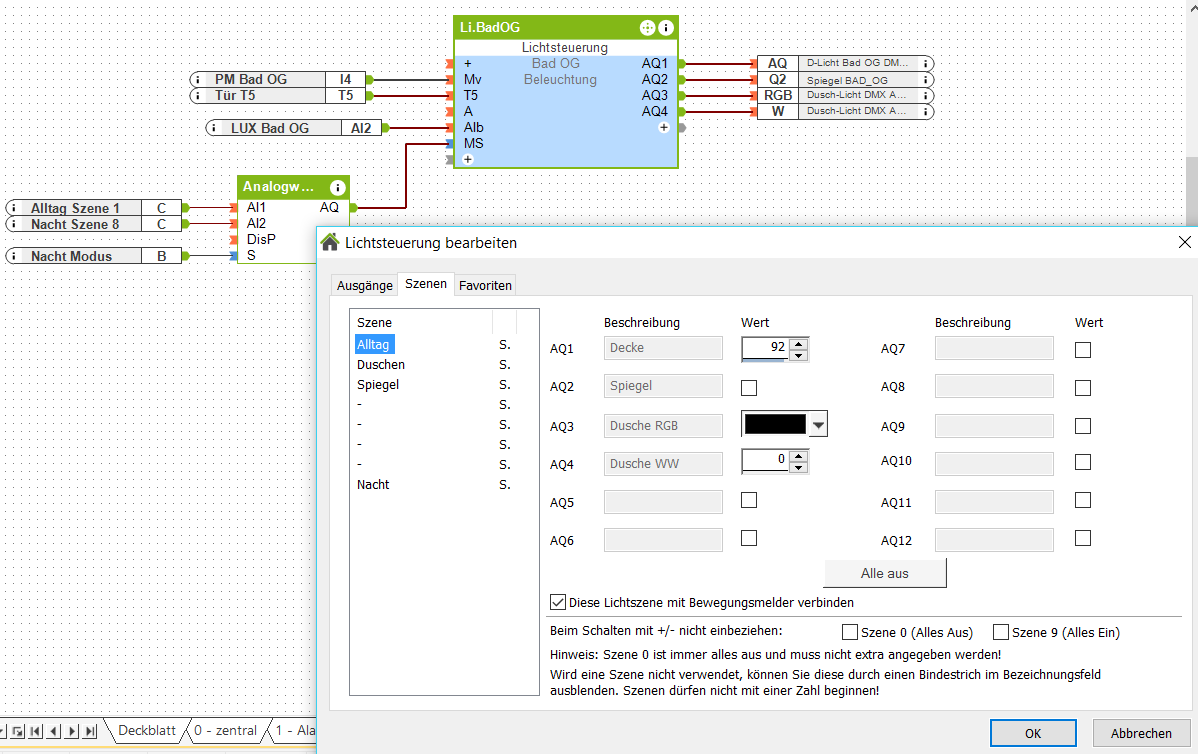Screen dimensions: 1198x754
Task: Decrease the AQ4 Dusche WW value
Action: coord(797,467)
